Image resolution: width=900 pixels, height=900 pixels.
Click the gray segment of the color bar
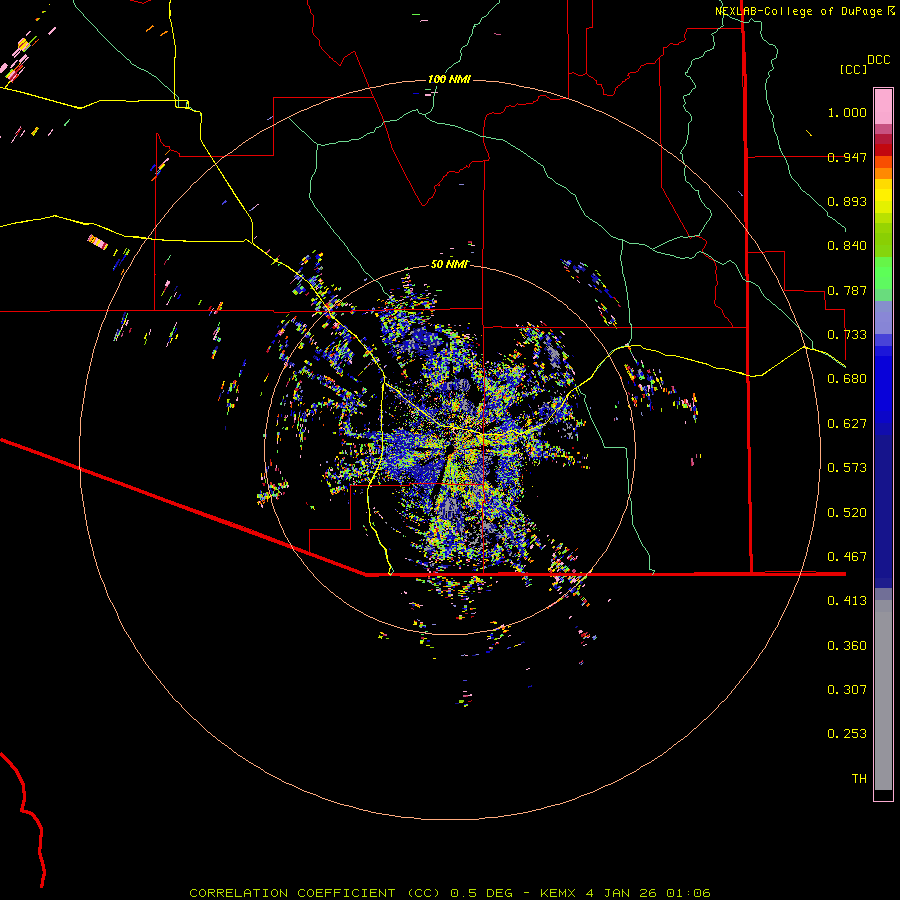tap(883, 695)
